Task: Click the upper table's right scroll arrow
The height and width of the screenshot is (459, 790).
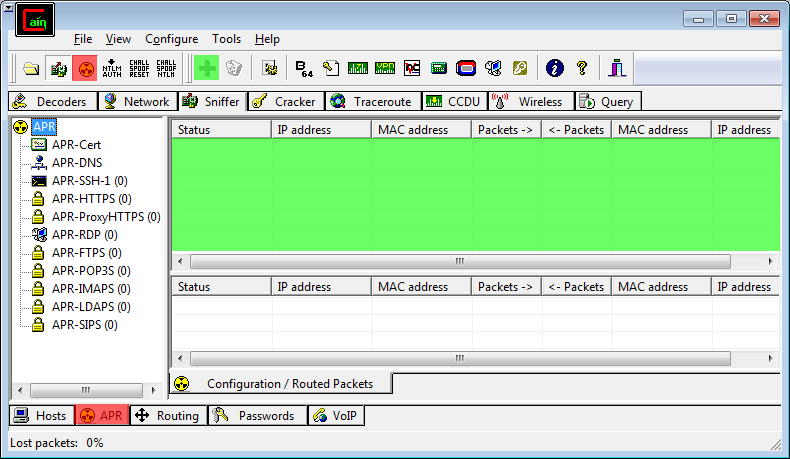Action: [770, 261]
